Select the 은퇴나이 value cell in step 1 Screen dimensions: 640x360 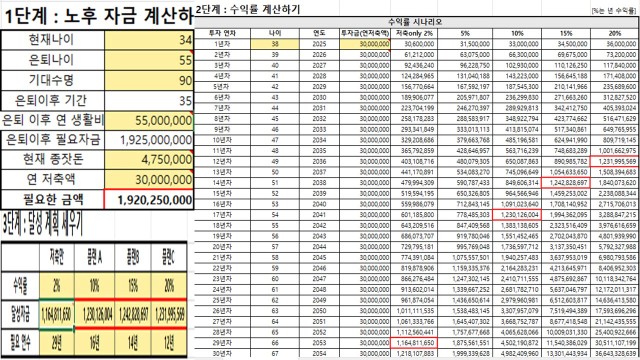point(149,60)
